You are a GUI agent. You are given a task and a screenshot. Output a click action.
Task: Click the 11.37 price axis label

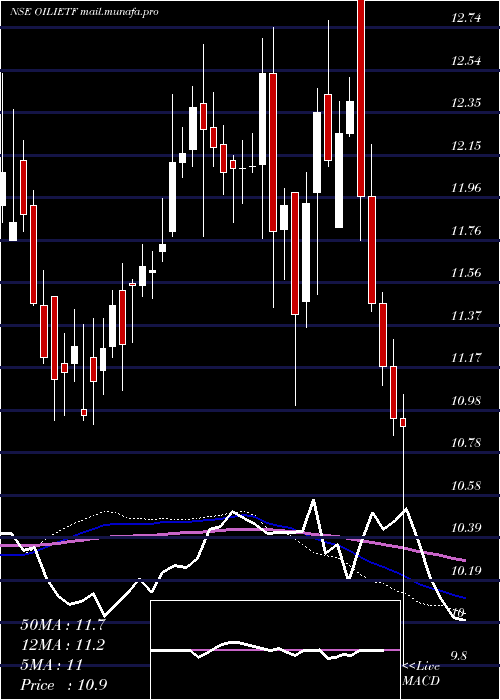tap(465, 316)
